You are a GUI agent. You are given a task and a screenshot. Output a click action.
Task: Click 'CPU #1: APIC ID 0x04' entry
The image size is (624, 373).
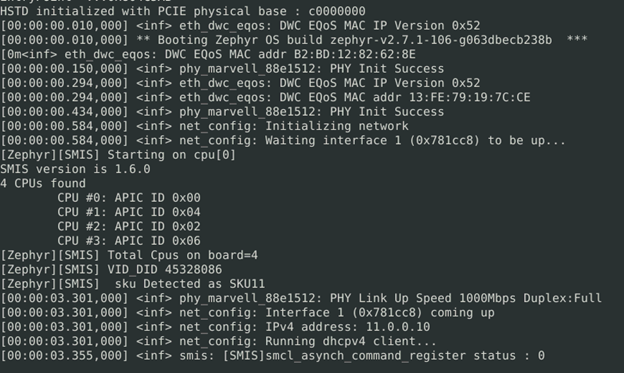(x=129, y=212)
